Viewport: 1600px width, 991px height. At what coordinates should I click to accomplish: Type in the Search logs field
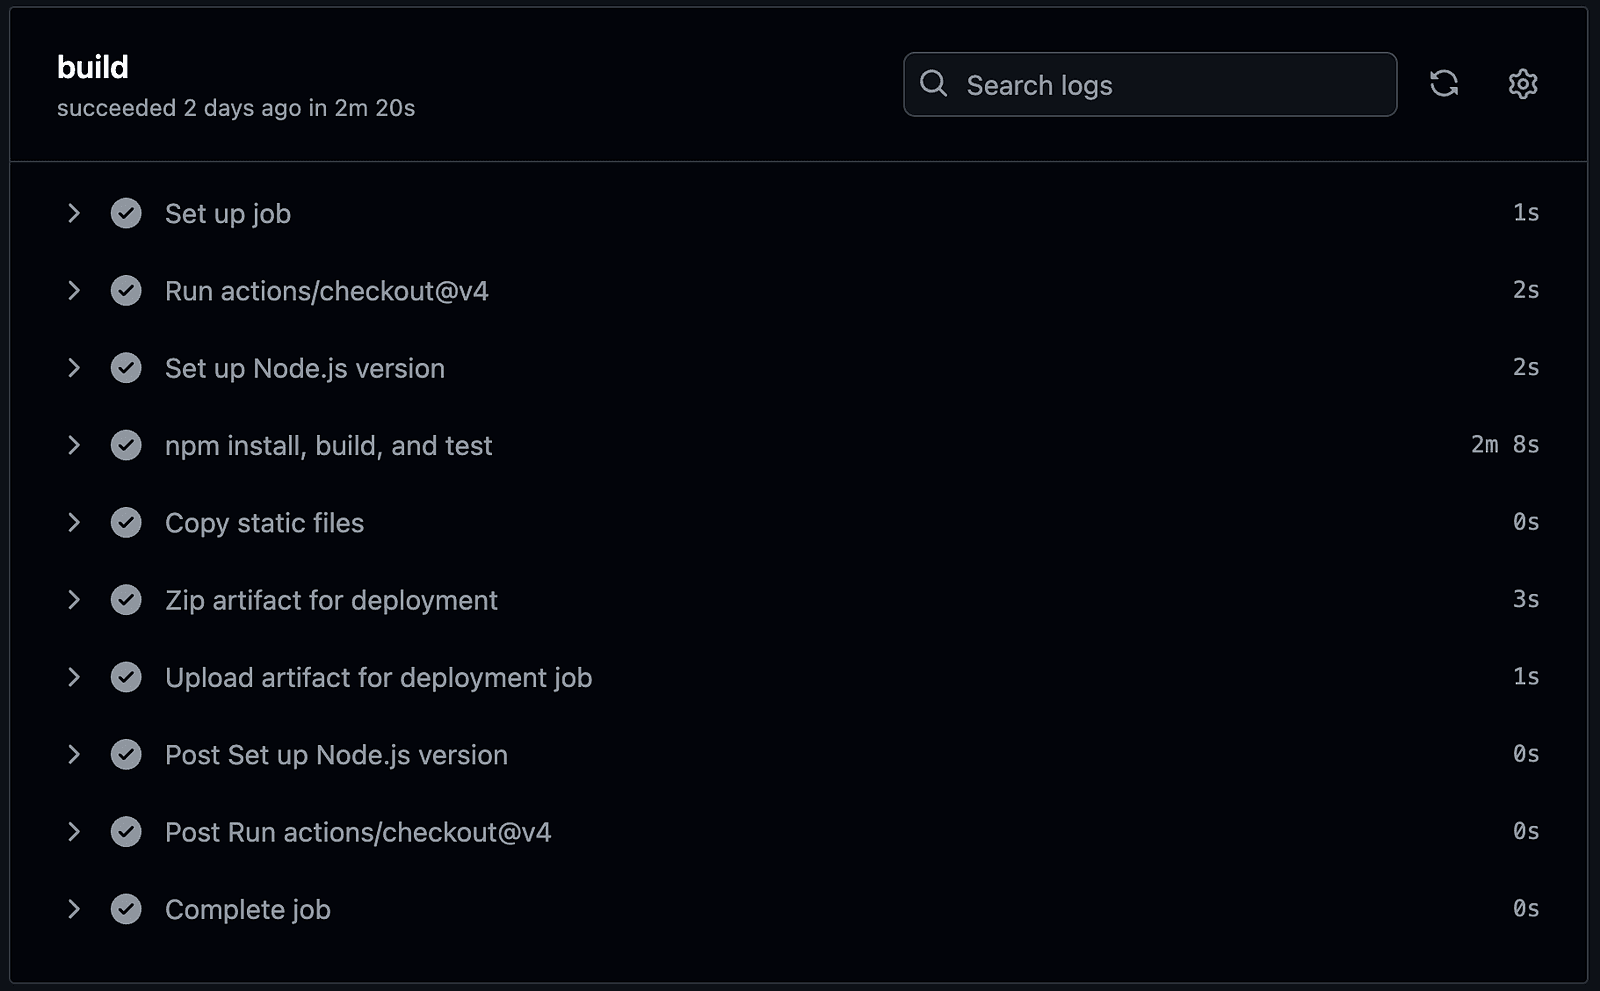(x=1170, y=85)
